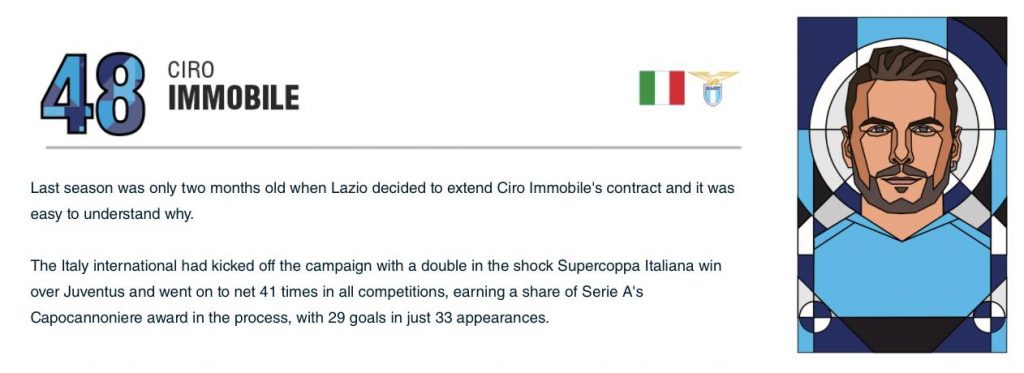Open the stained-glass player portrait
The image size is (1024, 373).
(902, 185)
